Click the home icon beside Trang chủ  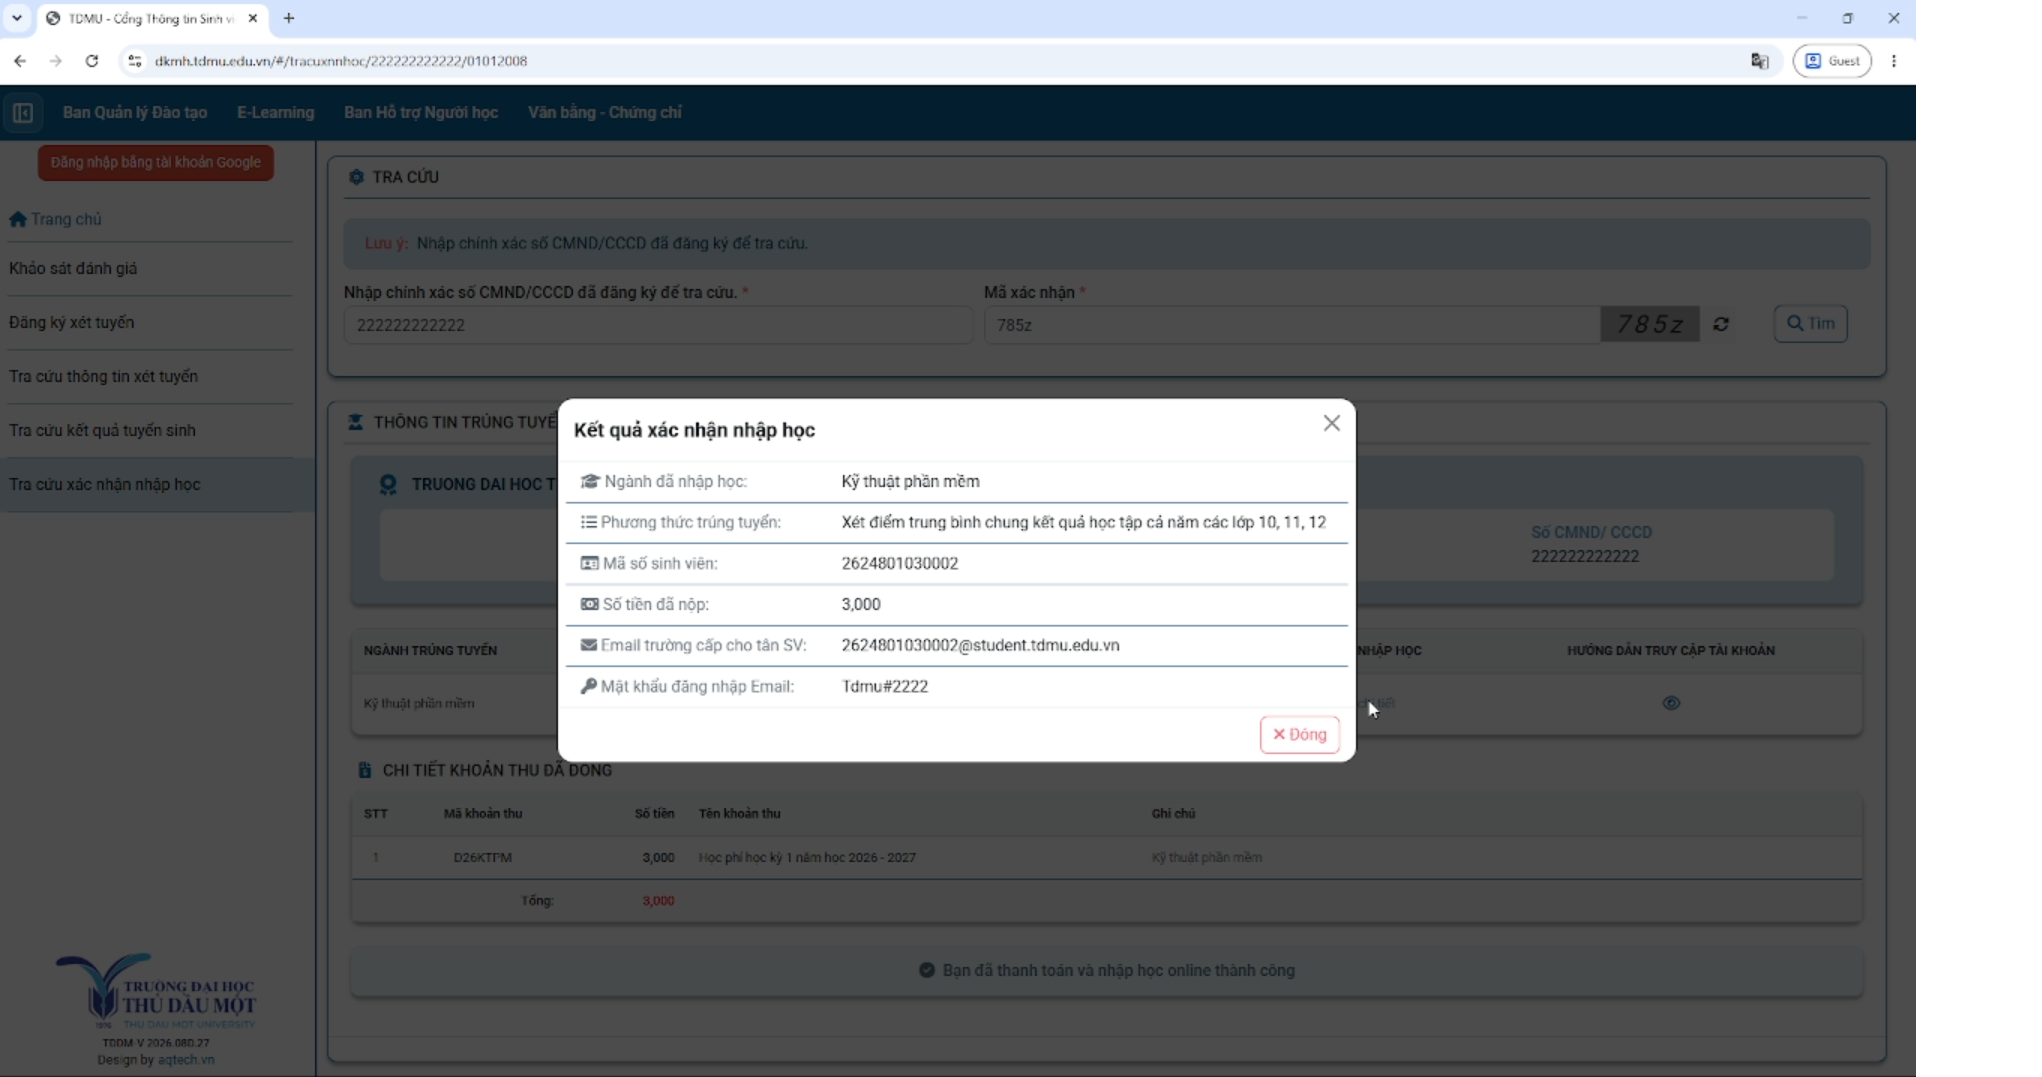click(x=18, y=219)
